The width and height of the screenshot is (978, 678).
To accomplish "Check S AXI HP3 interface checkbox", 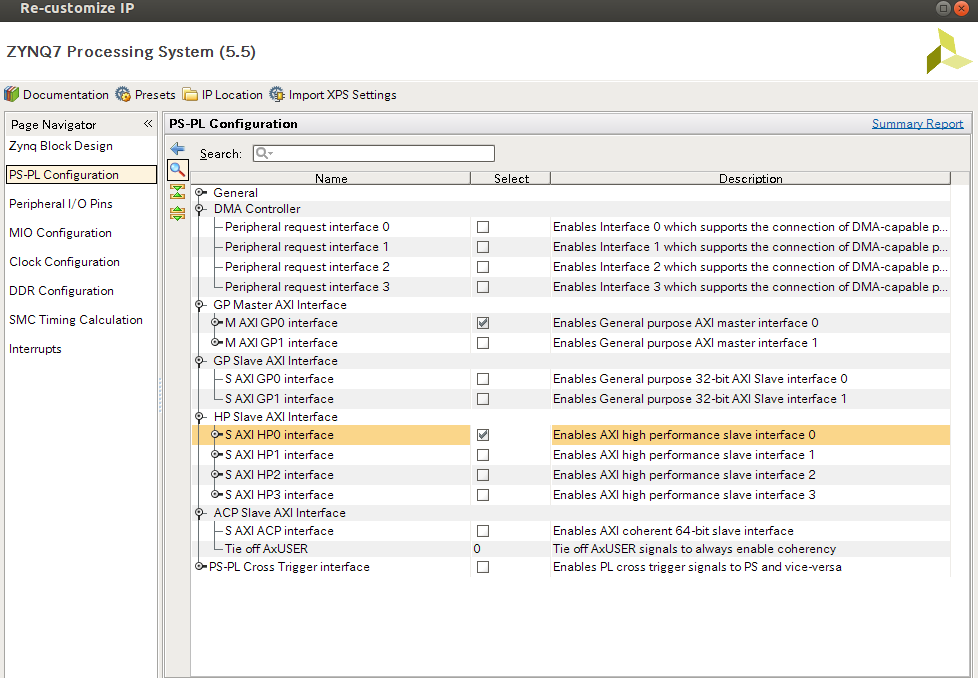I will coord(483,495).
